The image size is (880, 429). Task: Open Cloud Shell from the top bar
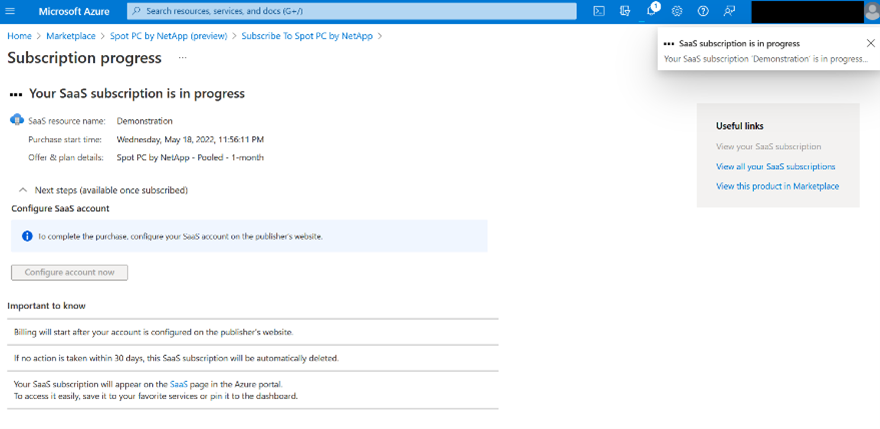click(x=599, y=11)
